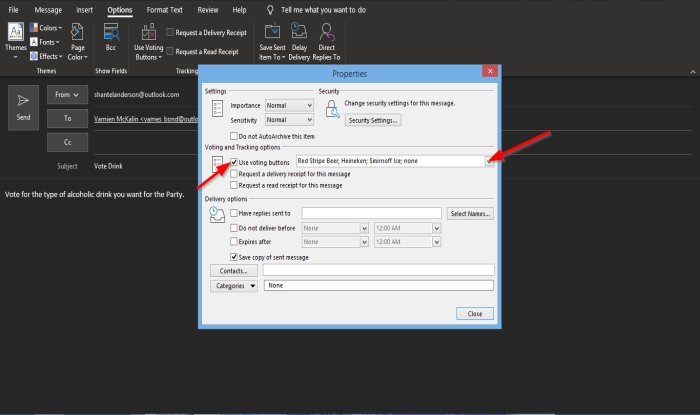Switch to the Format Text tab

point(164,10)
